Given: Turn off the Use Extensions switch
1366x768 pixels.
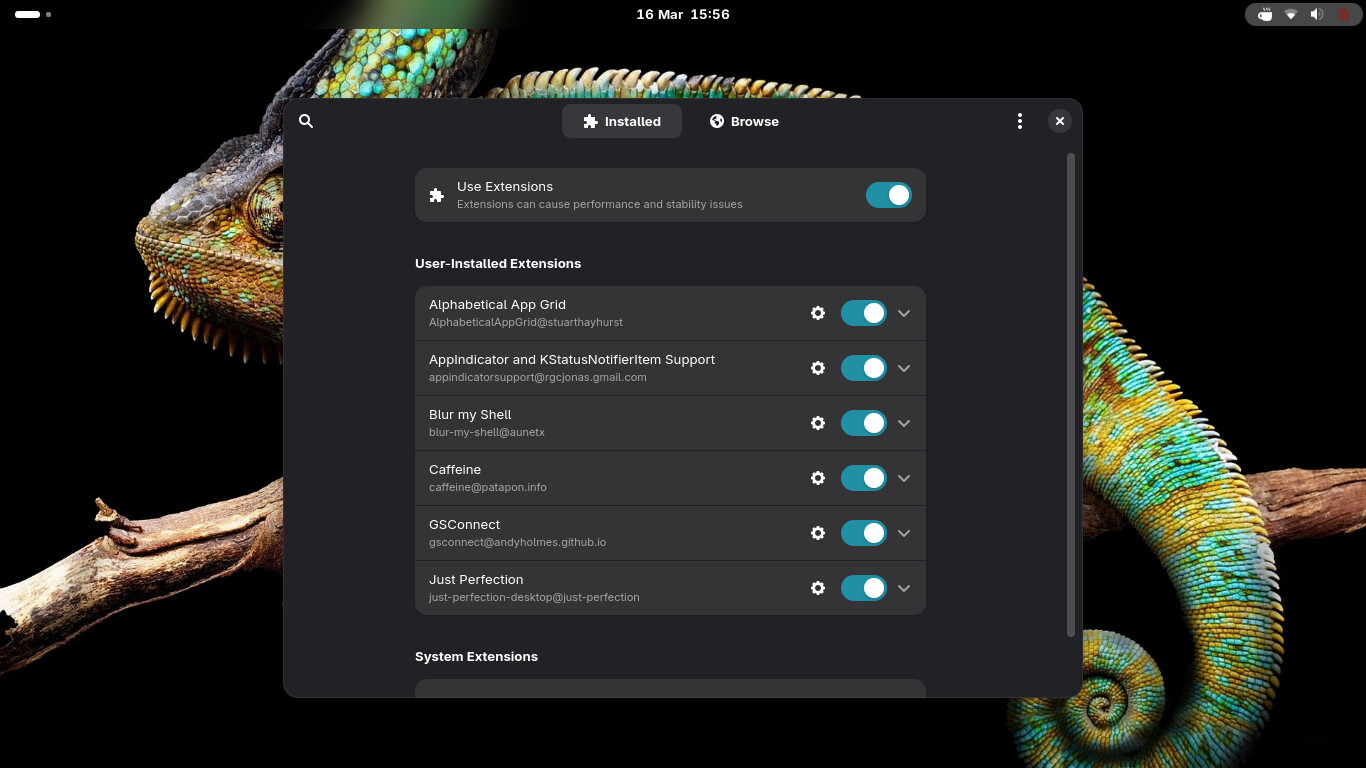Looking at the screenshot, I should tap(888, 195).
